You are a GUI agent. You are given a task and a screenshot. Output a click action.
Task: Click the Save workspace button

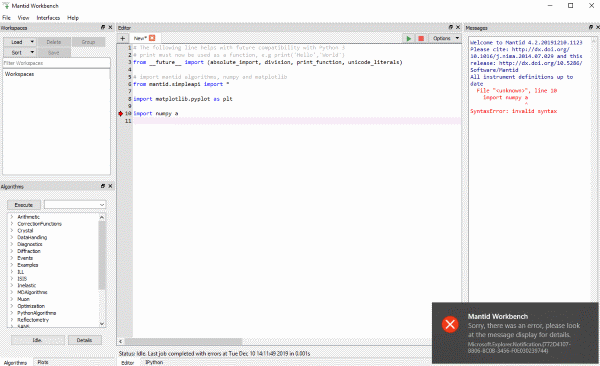54,52
